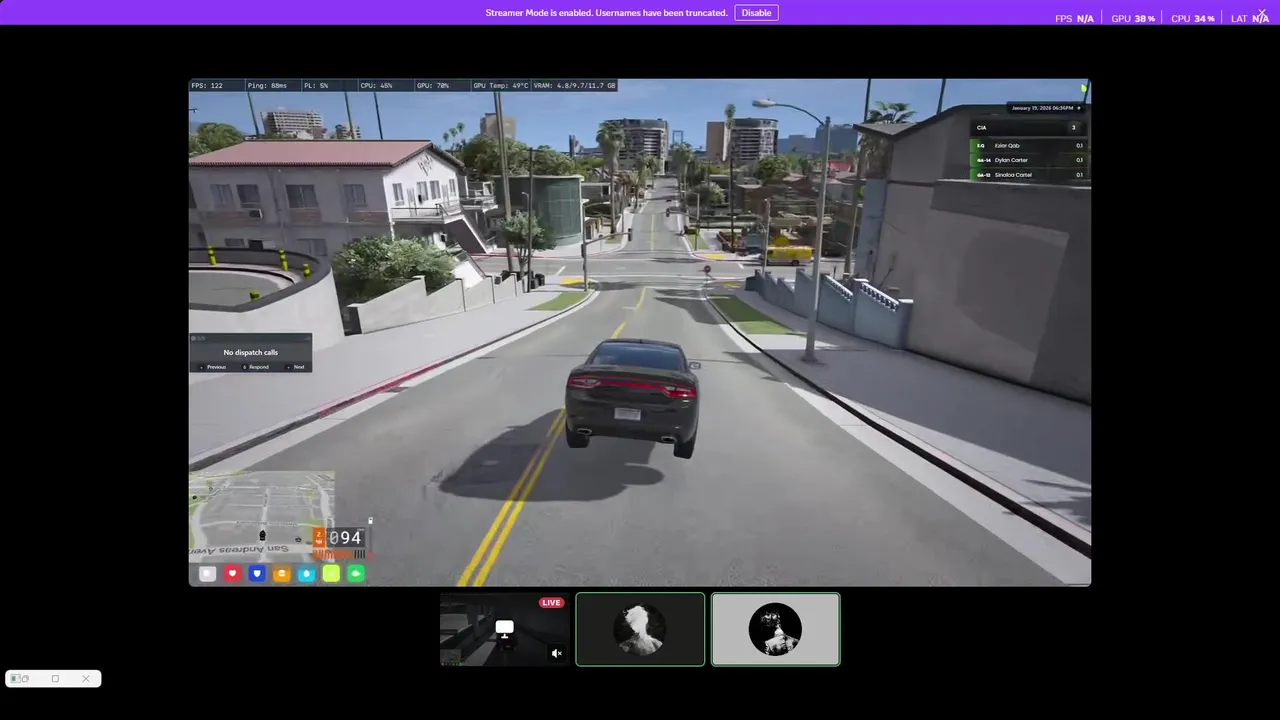
Task: Click the No dispatch calls message
Action: (x=251, y=352)
